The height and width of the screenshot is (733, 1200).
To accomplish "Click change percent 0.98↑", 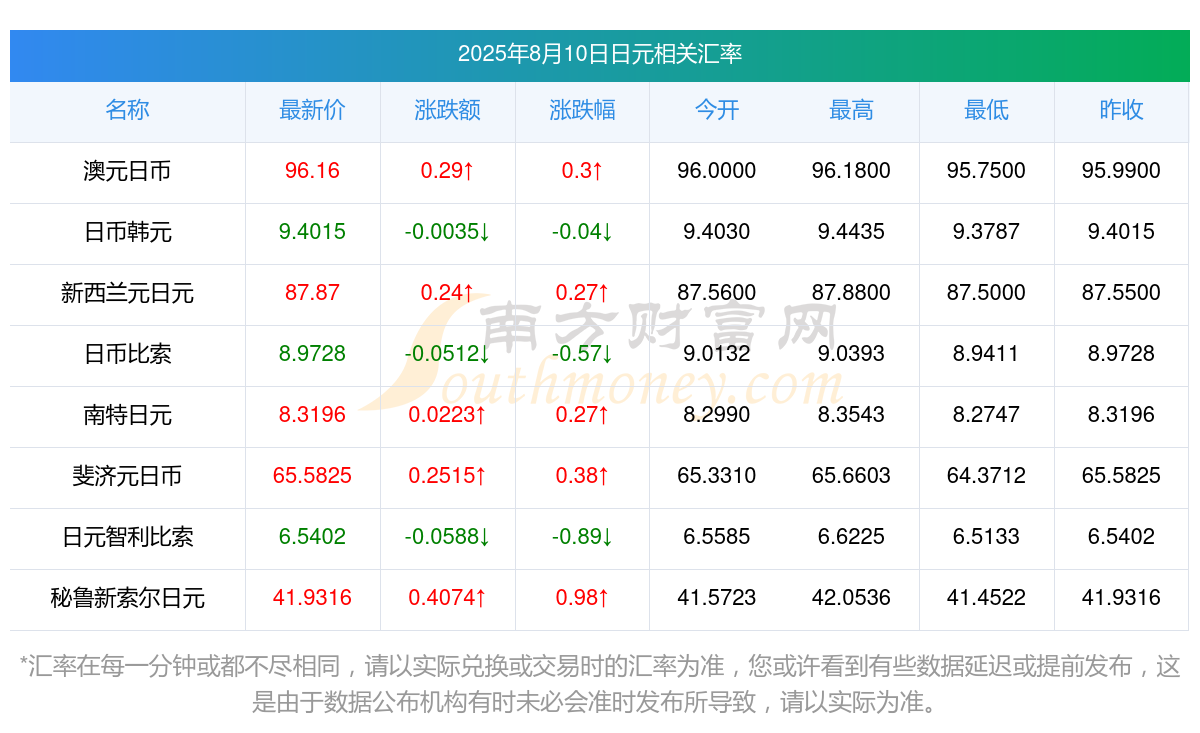I will (x=582, y=598).
